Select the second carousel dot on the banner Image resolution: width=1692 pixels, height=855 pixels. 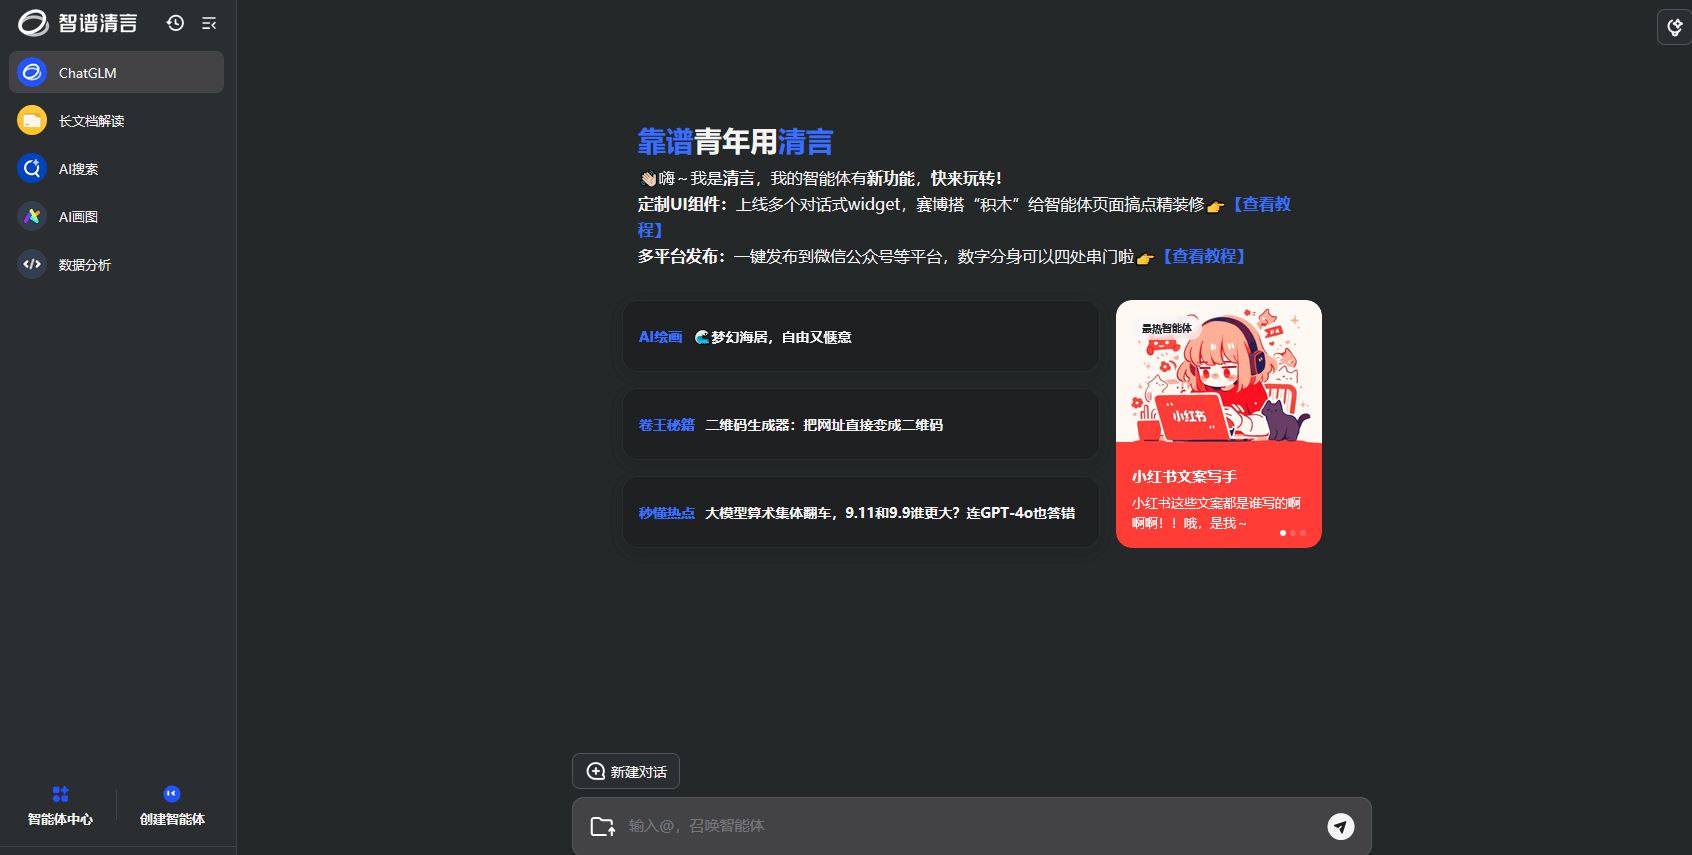coord(1293,533)
